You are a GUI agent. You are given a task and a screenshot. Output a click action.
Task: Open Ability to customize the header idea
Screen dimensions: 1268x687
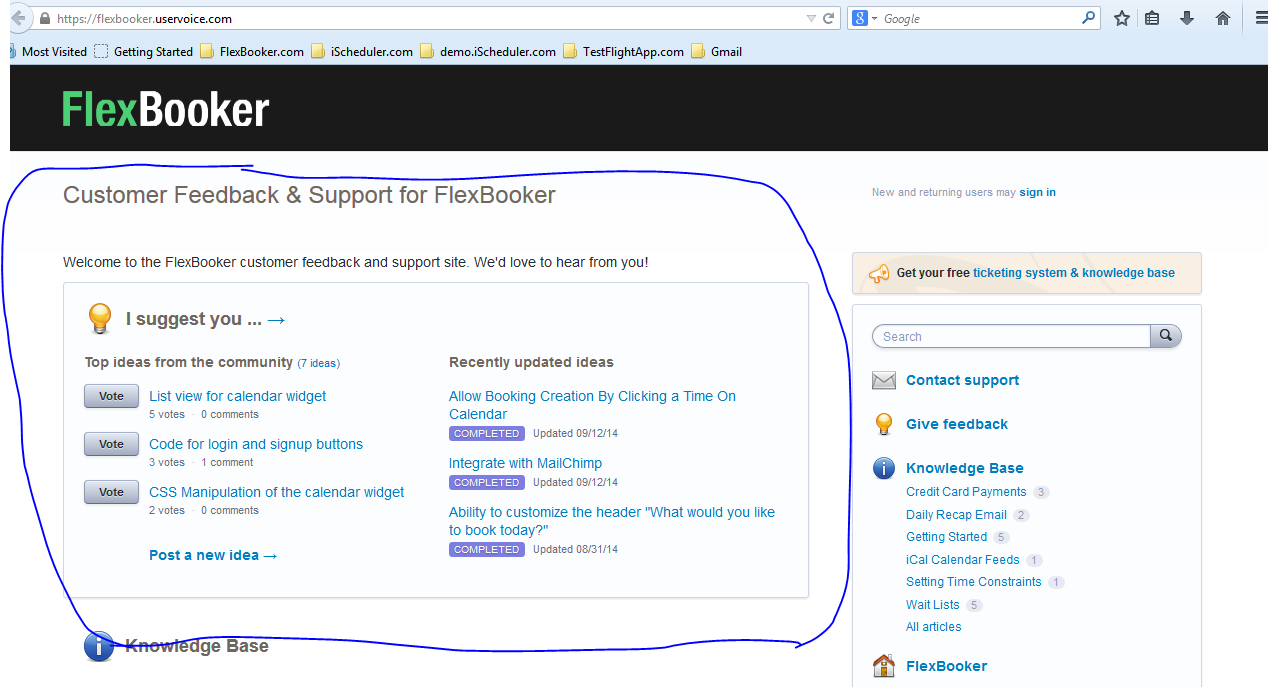[x=612, y=521]
